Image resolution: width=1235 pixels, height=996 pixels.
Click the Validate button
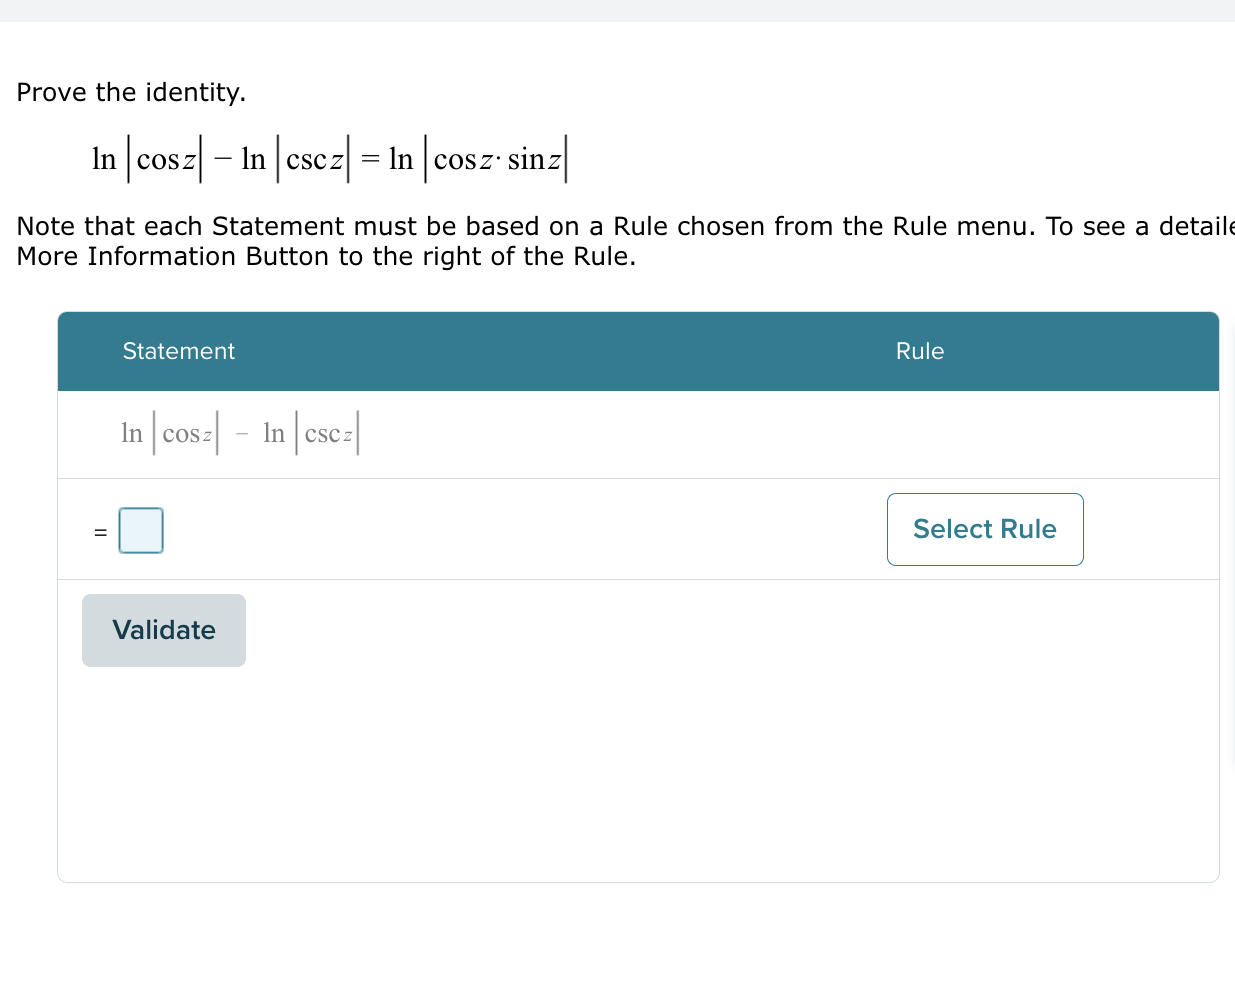click(x=163, y=630)
